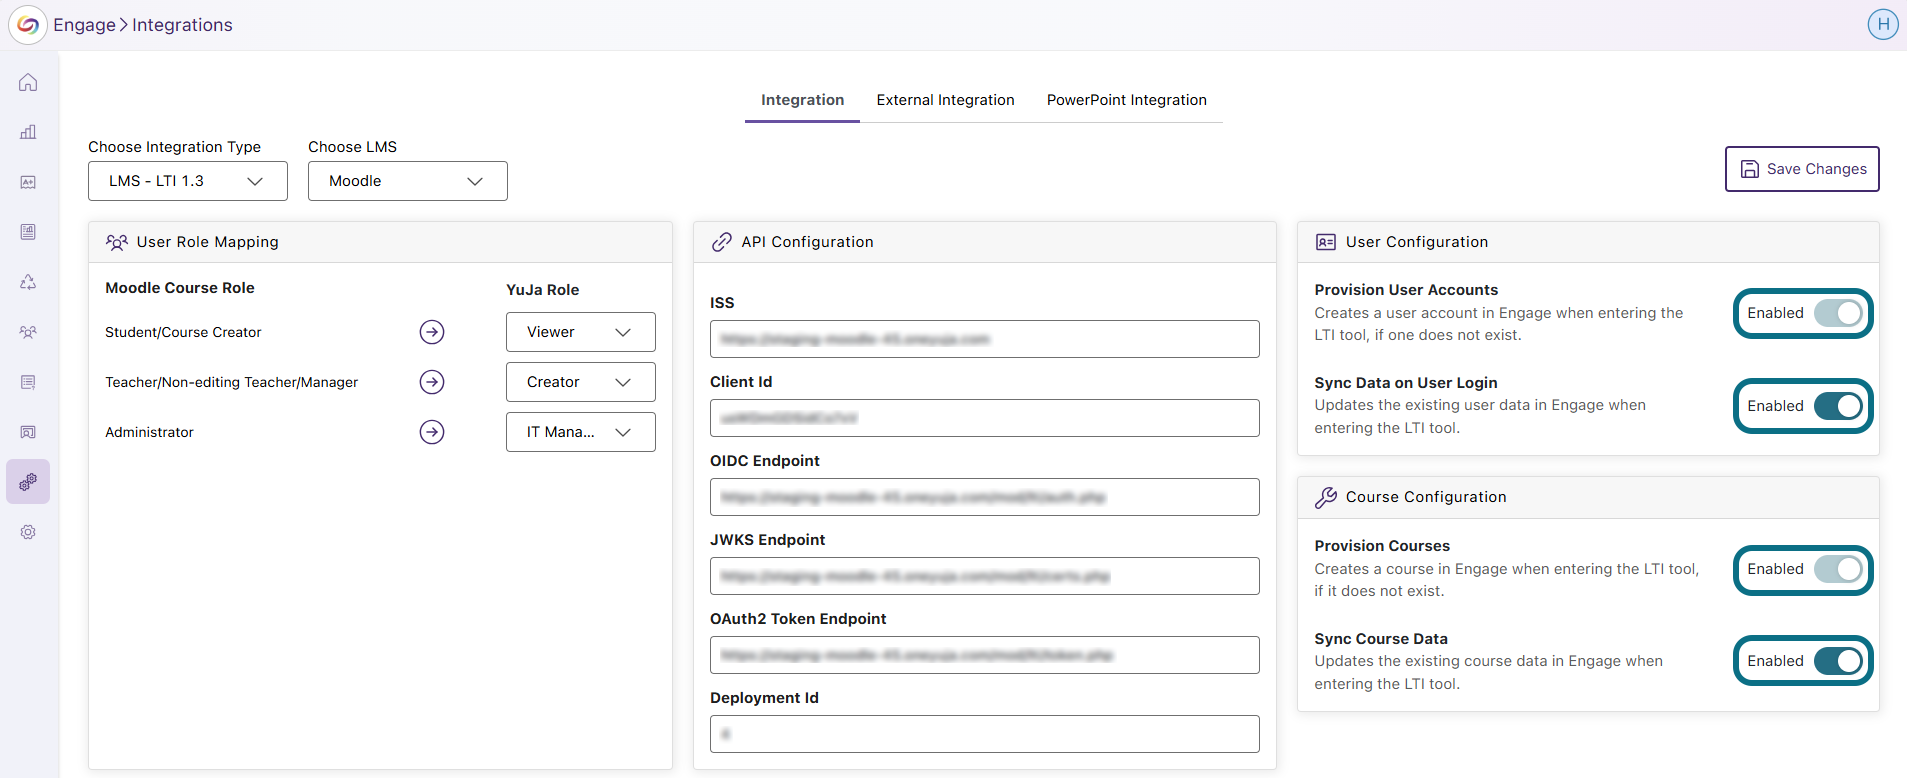Open the Choose LMS Moodle dropdown
The width and height of the screenshot is (1907, 778).
click(x=408, y=181)
